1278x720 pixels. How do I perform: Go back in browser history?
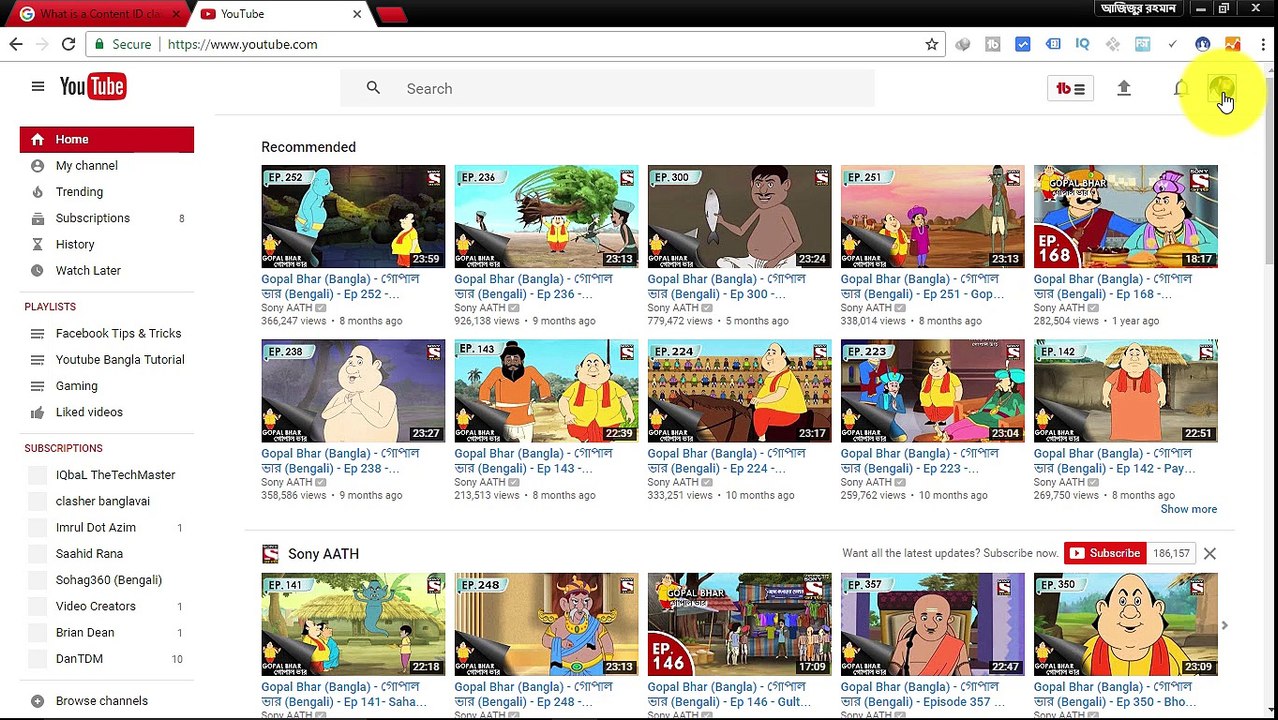pos(16,44)
